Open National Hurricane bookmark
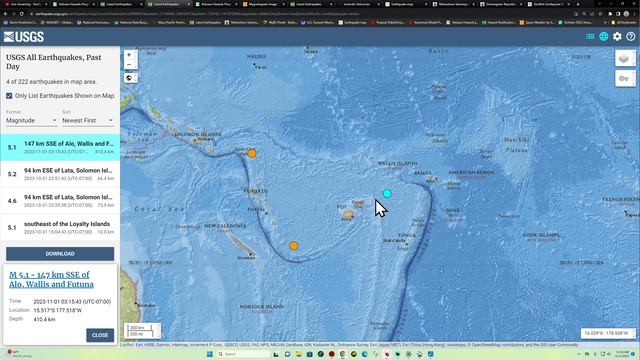 [93, 22]
